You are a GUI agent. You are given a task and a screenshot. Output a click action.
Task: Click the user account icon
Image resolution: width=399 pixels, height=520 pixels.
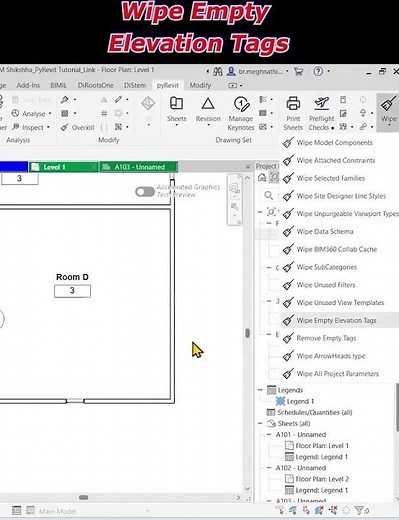tap(231, 71)
